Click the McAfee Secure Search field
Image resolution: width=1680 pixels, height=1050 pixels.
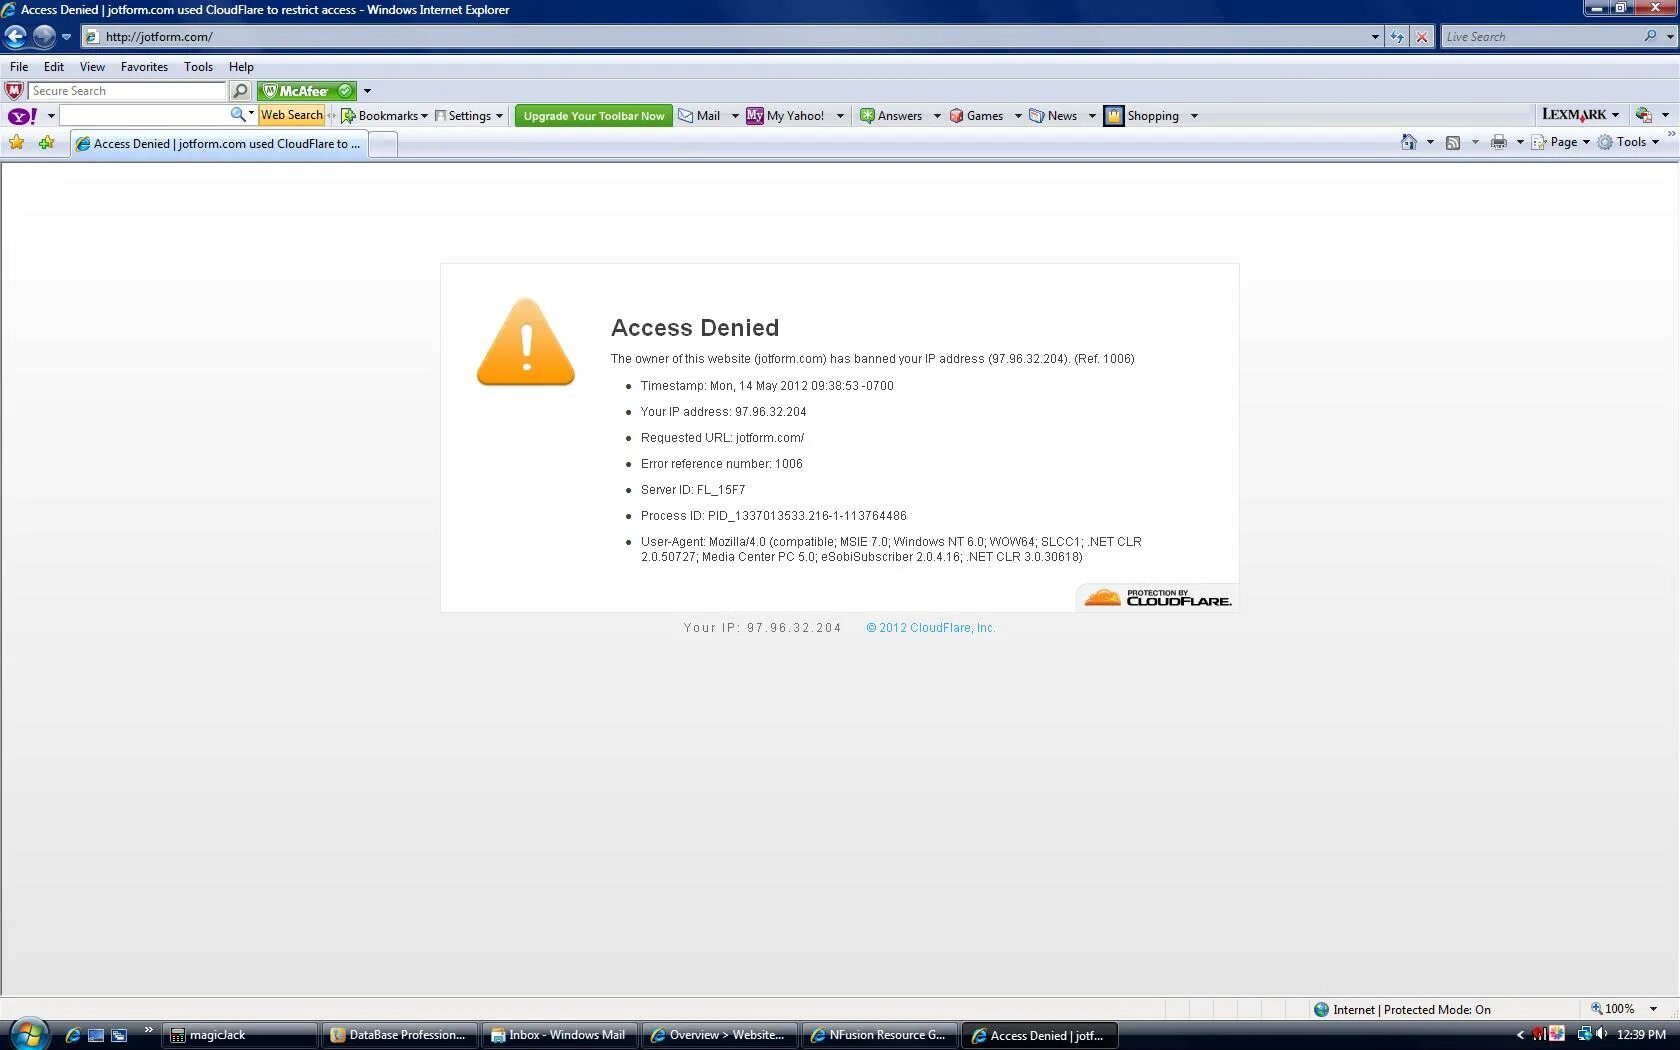tap(127, 91)
